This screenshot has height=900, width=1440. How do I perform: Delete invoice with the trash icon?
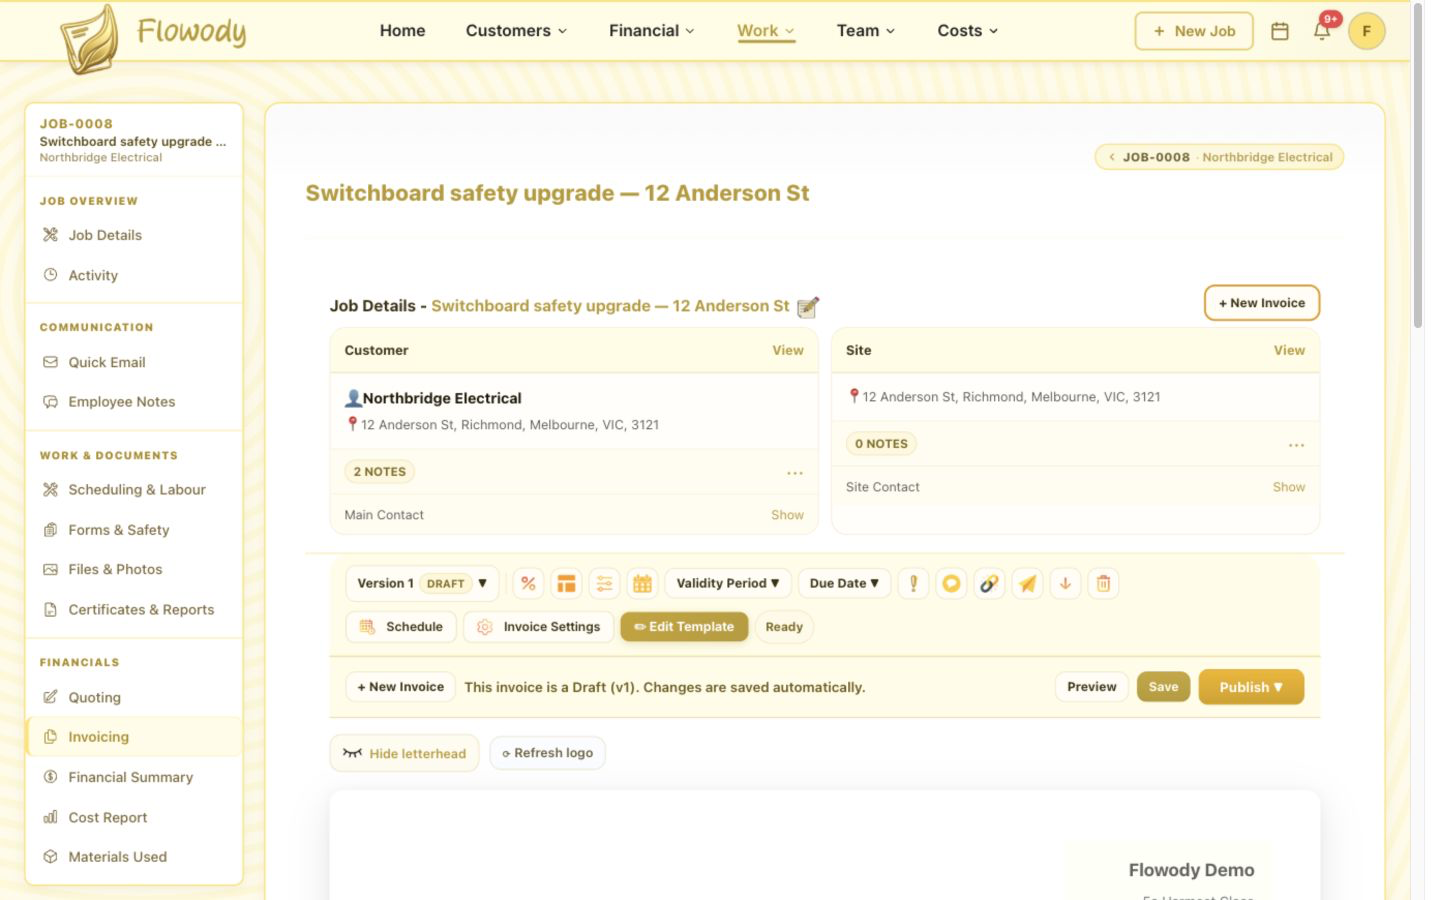(x=1103, y=583)
